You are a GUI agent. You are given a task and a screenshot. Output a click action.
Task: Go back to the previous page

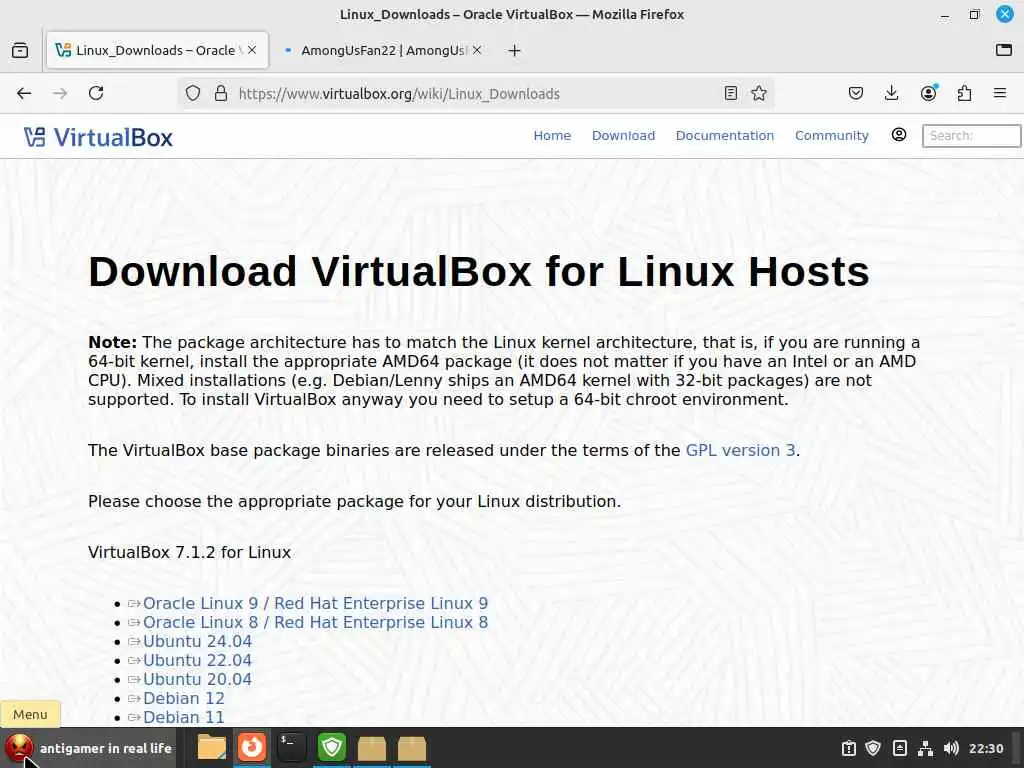(x=24, y=93)
